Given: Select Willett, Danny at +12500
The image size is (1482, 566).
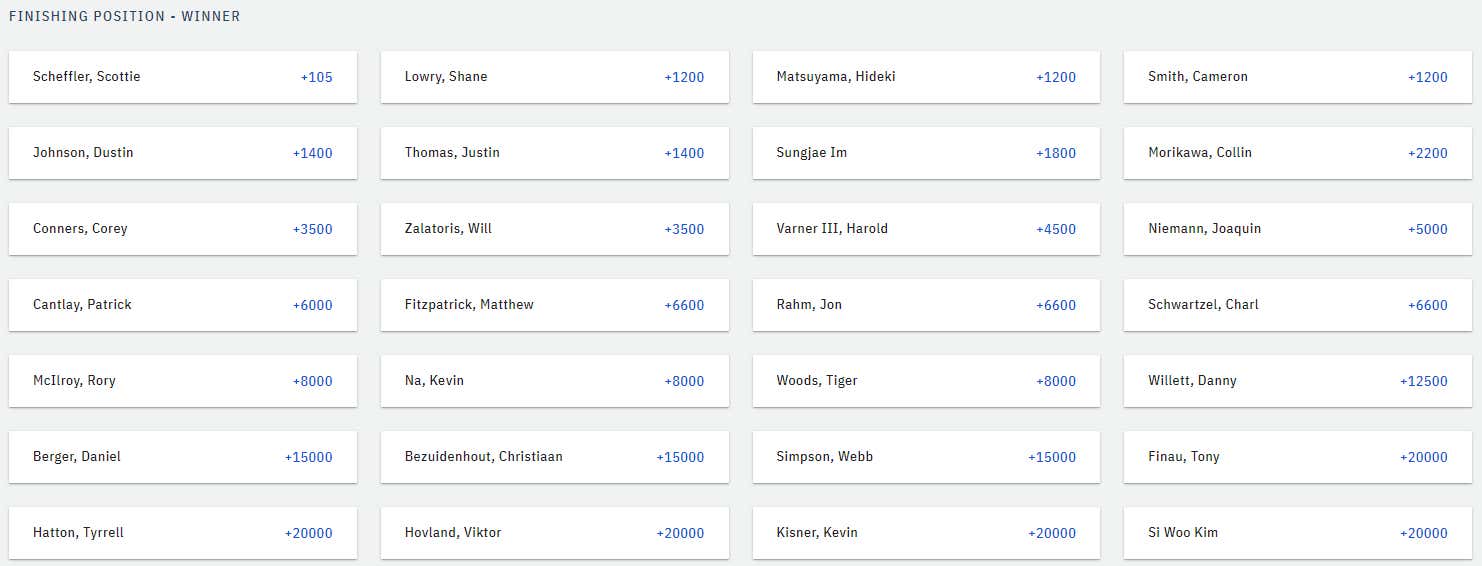Looking at the screenshot, I should pos(1298,381).
